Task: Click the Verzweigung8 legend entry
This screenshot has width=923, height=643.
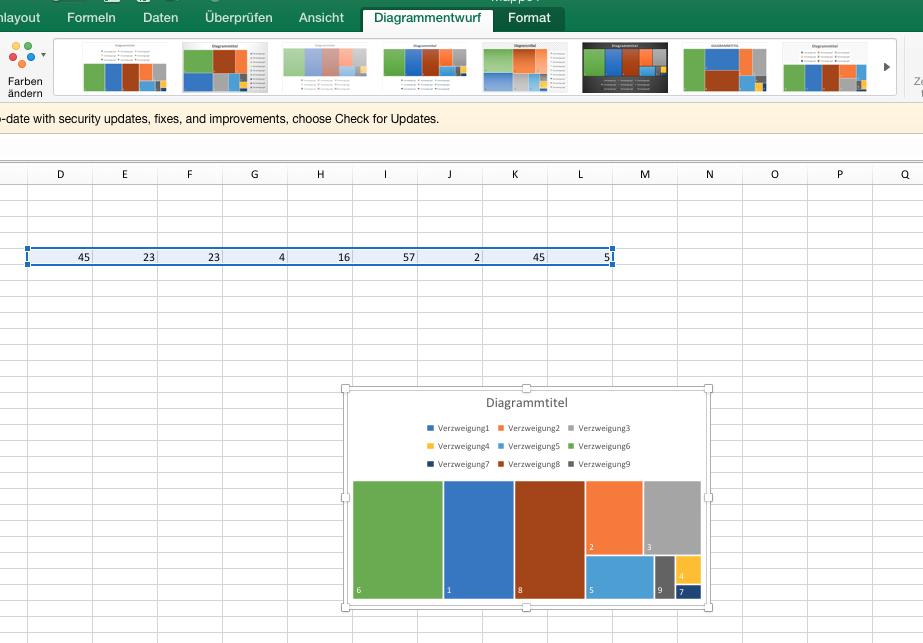Action: [536, 464]
